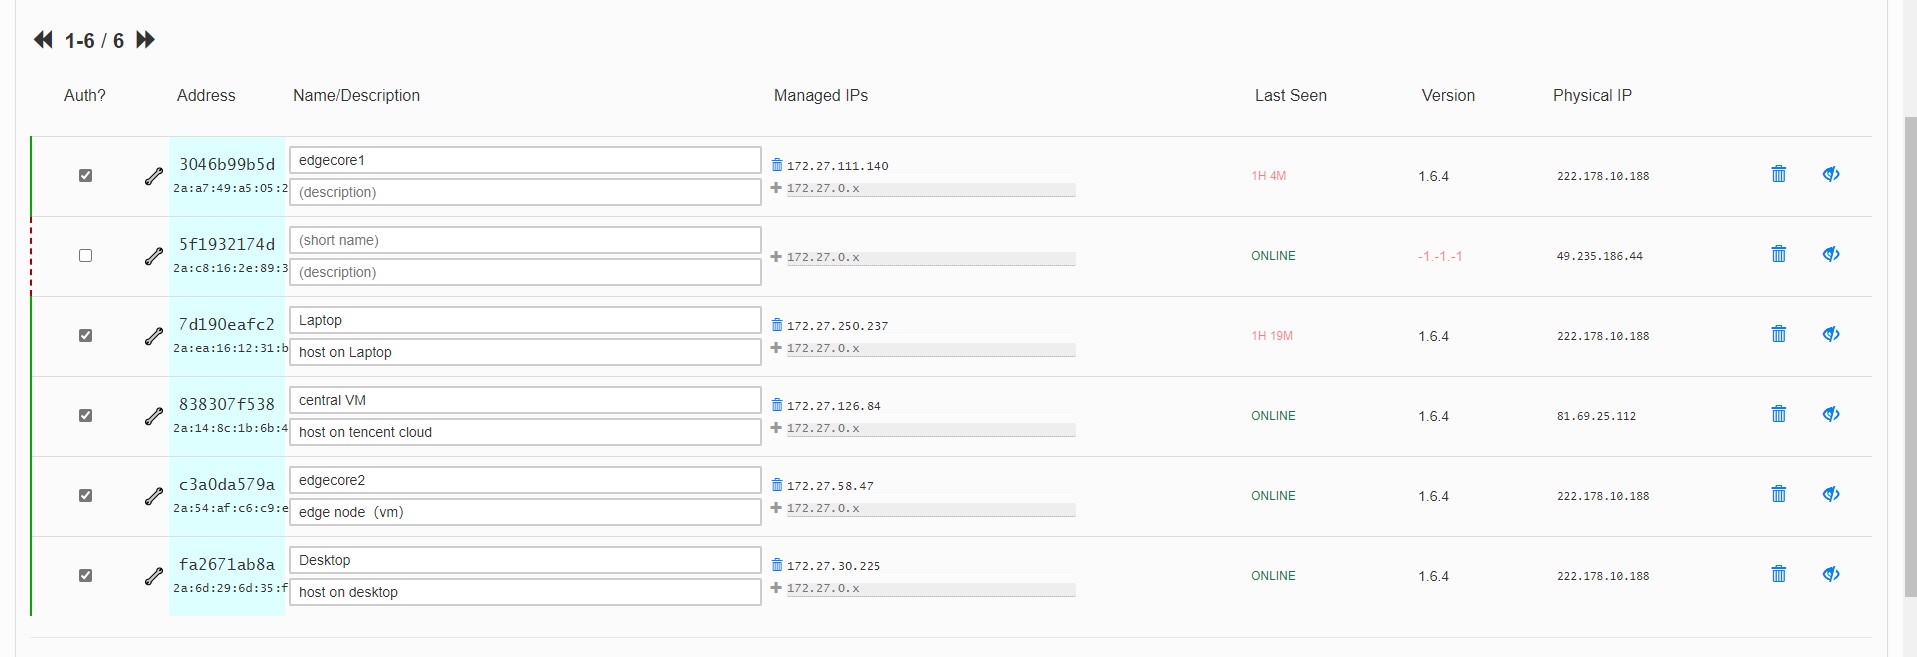Click wrench icon for member 5f1932174d
1917x657 pixels.
[153, 256]
